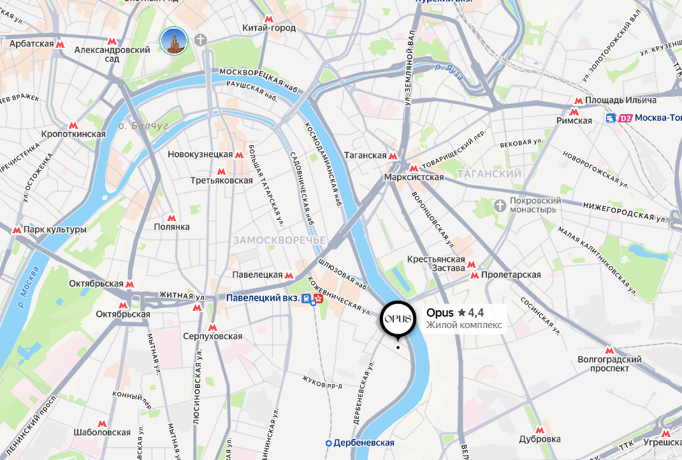
Task: Click the Китай-город metro icon
Action: coord(269,19)
